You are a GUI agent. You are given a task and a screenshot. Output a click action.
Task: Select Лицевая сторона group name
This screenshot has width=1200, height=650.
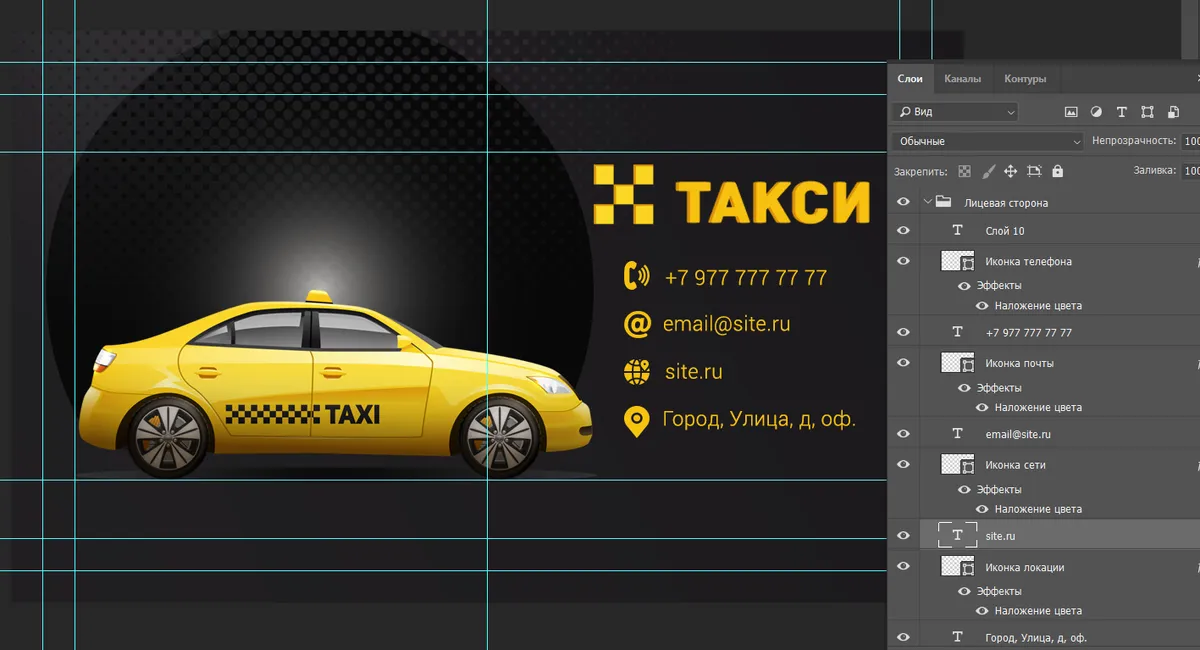(1006, 202)
